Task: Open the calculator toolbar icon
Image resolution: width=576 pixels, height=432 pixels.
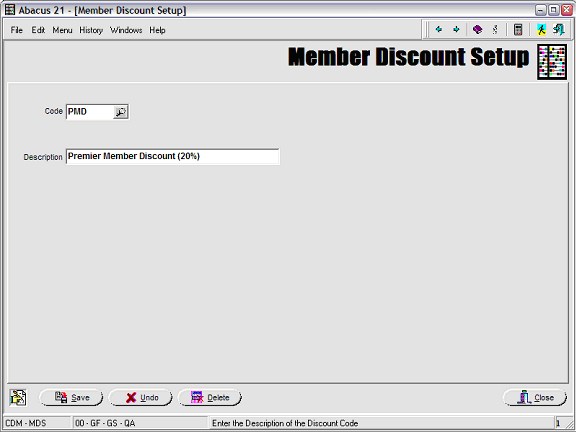Action: (518, 30)
